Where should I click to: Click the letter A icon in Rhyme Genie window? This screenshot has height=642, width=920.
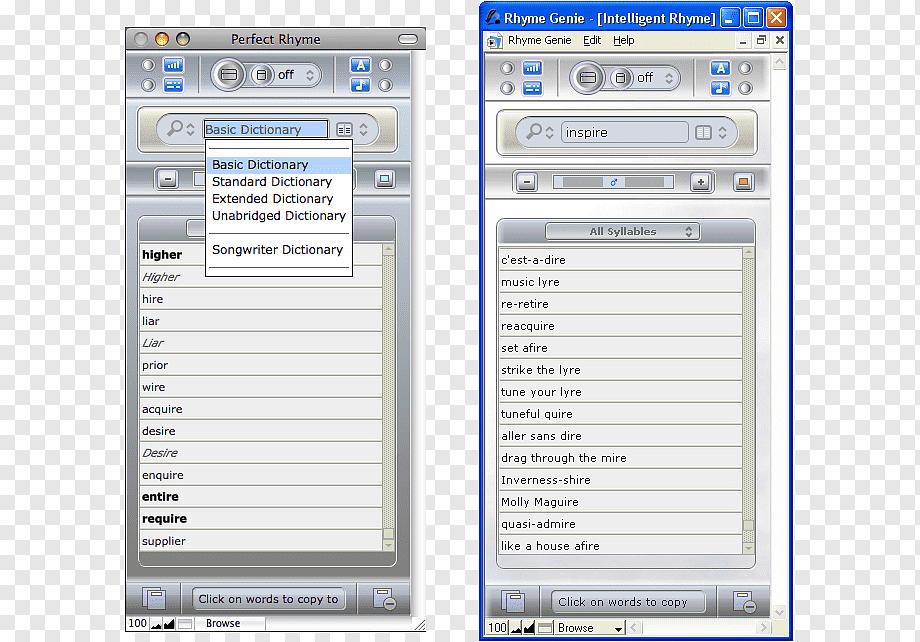(720, 68)
